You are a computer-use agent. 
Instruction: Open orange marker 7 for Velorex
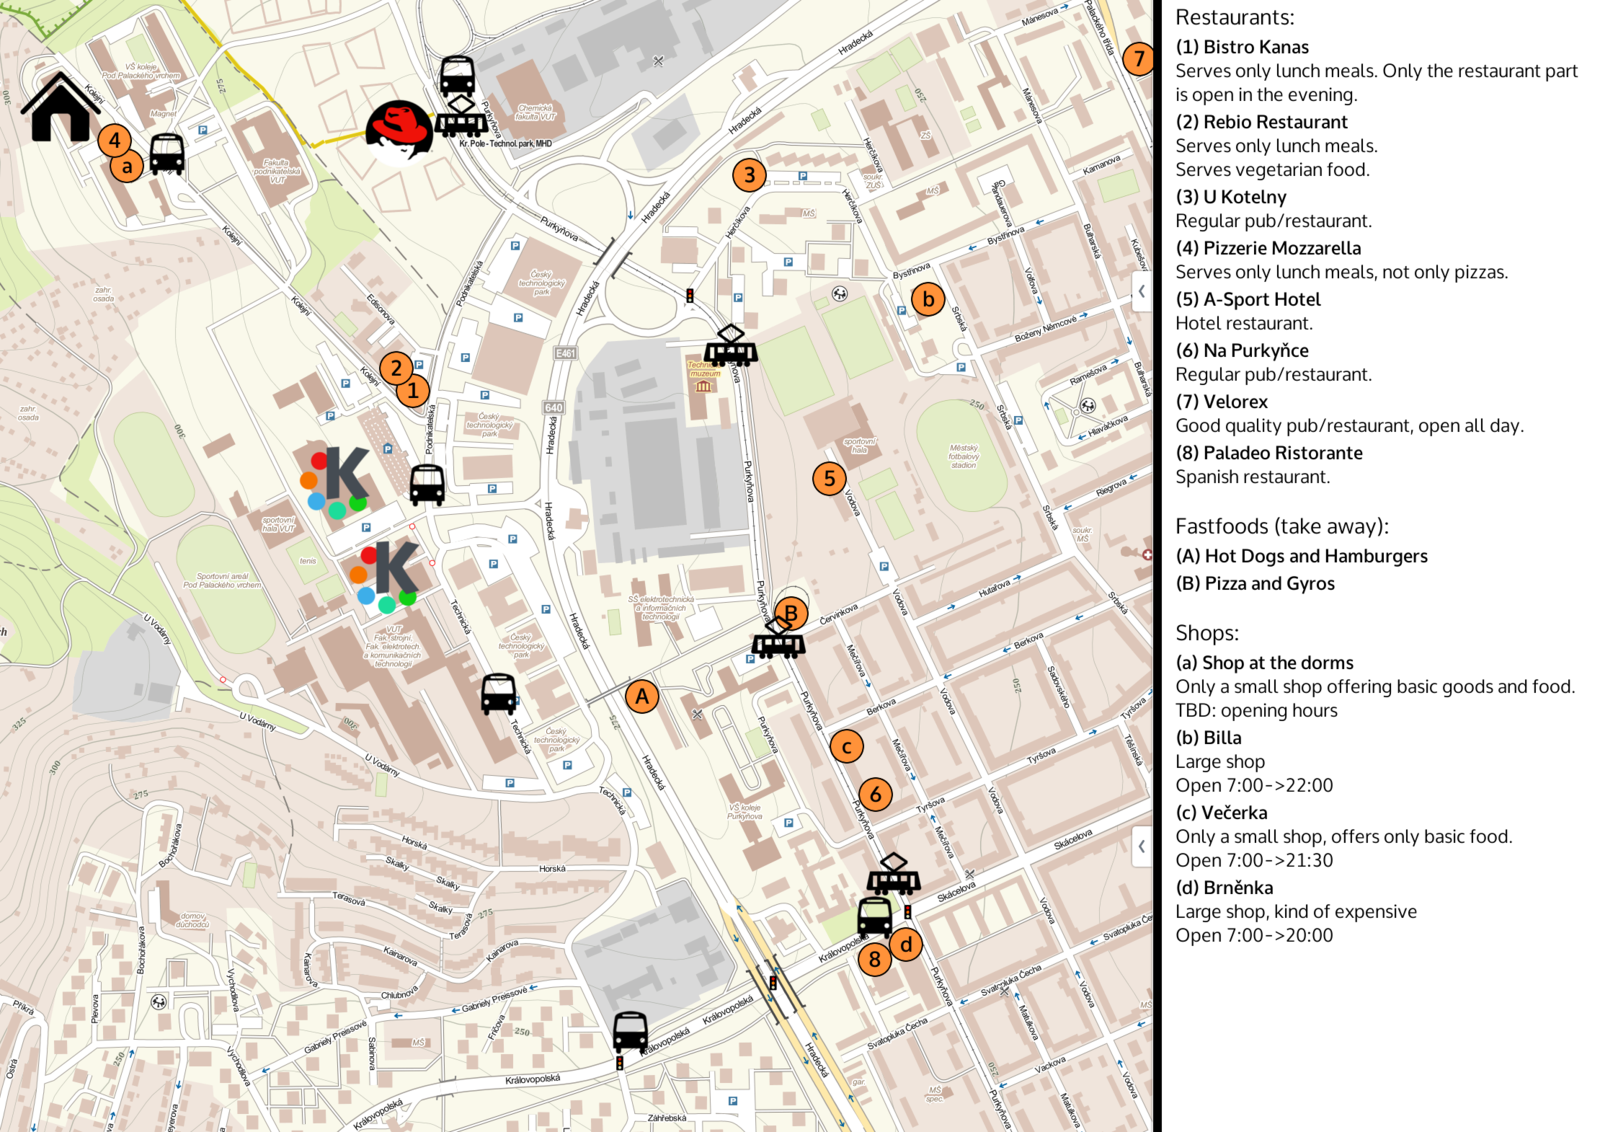tap(1137, 59)
